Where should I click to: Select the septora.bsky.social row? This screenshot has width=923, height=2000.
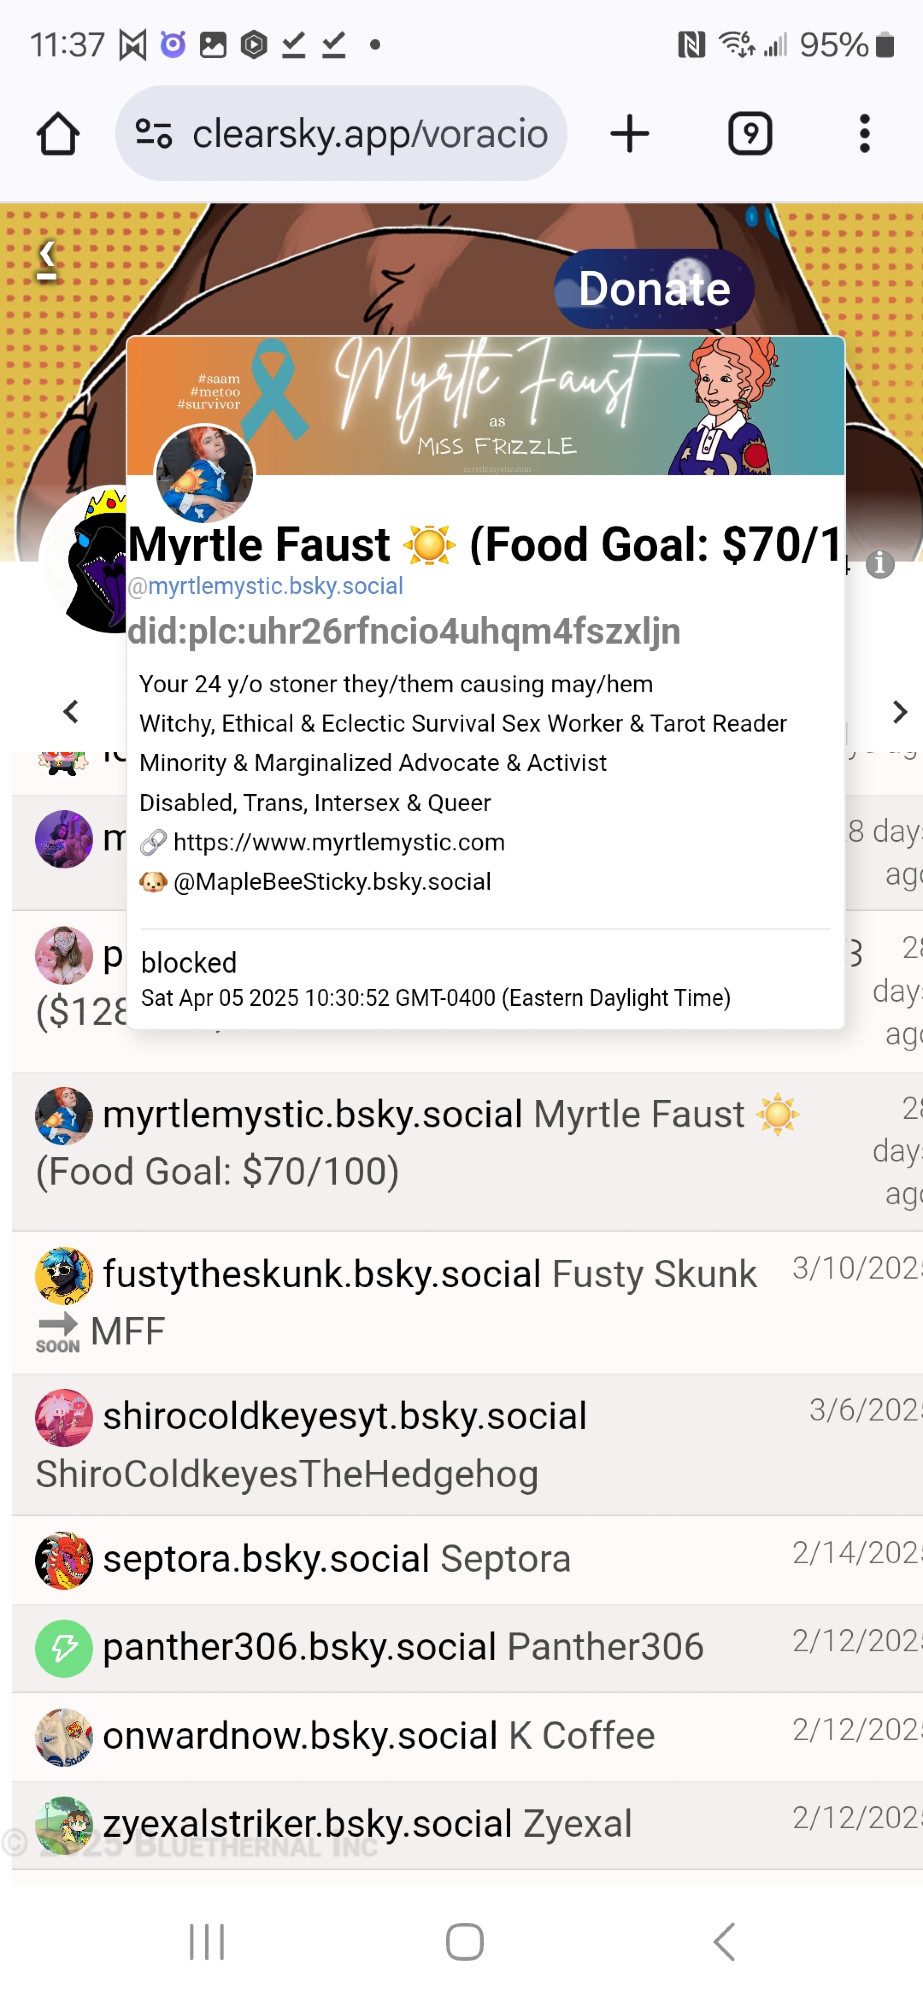tap(467, 1560)
